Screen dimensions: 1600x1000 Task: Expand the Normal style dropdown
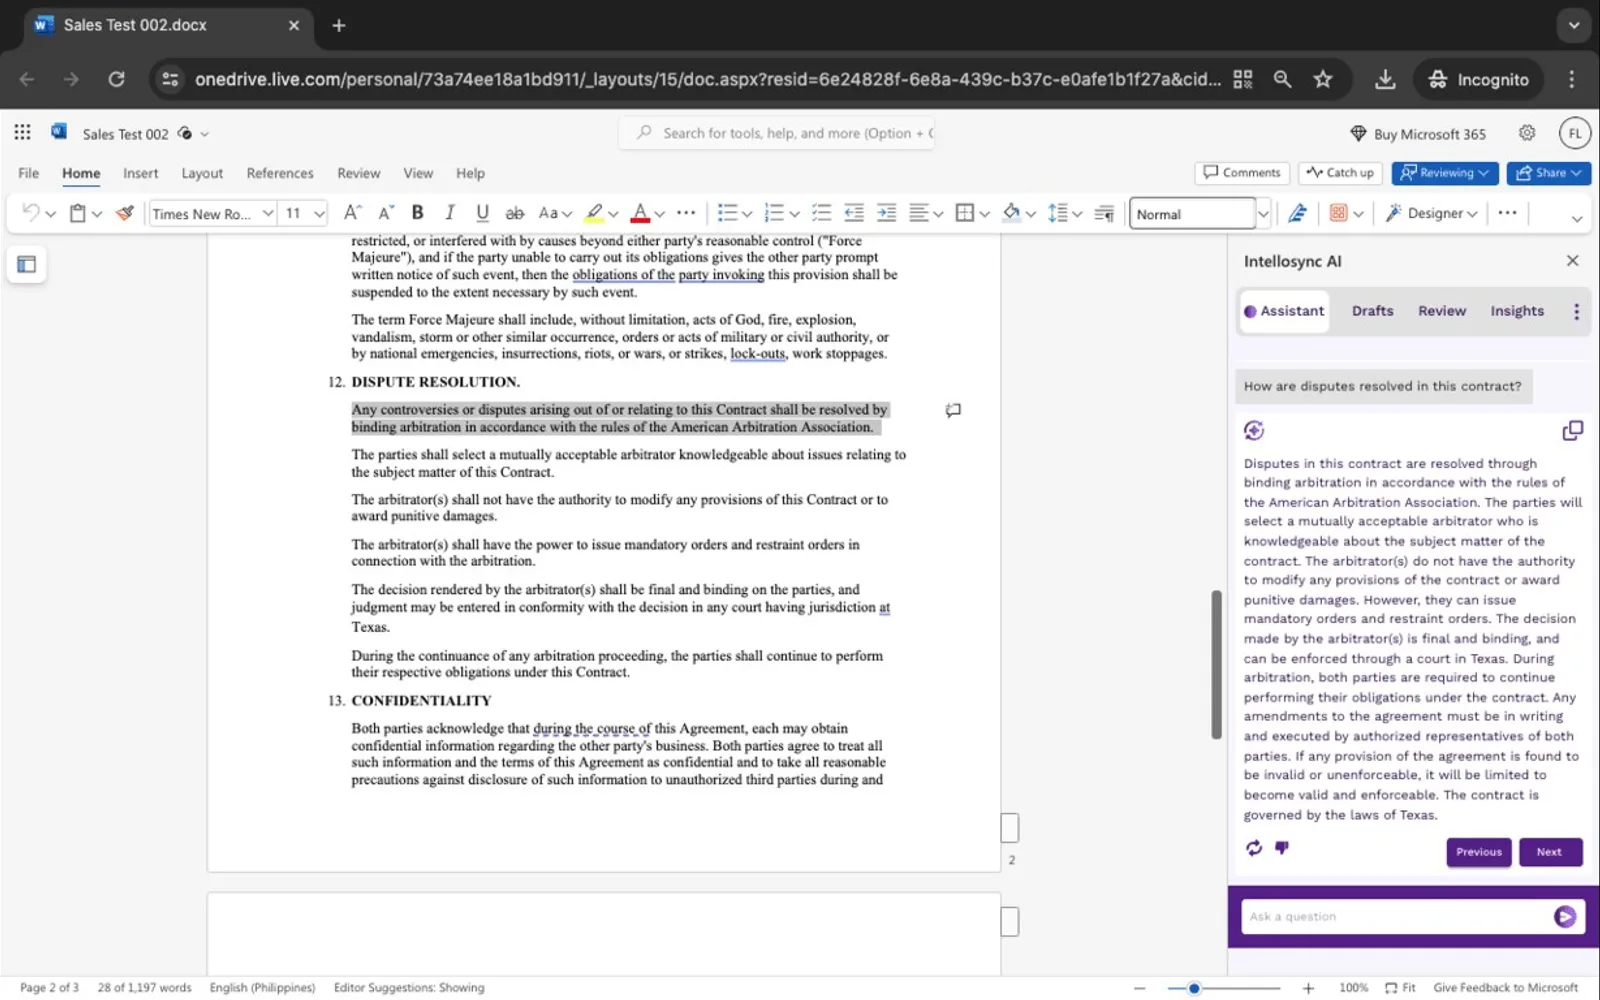1263,213
